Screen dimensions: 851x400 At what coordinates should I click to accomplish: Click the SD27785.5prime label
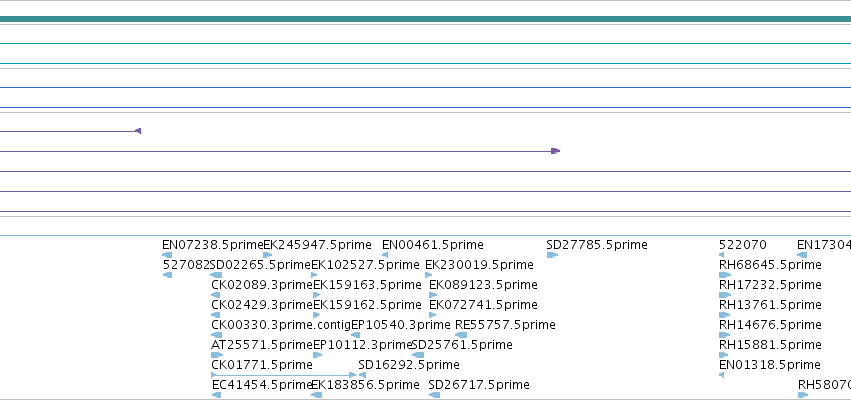tap(597, 245)
